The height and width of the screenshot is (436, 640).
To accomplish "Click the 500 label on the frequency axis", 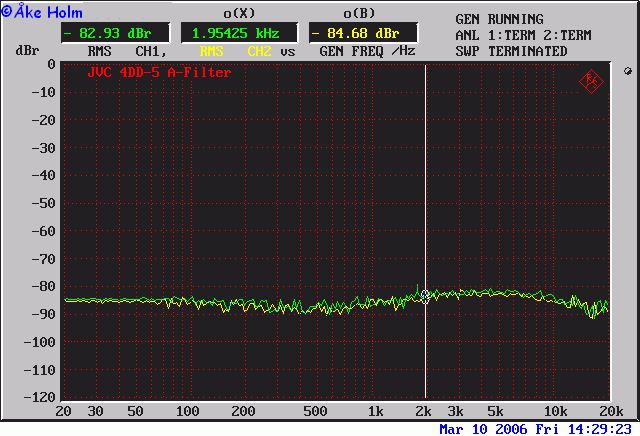I will click(x=315, y=411).
